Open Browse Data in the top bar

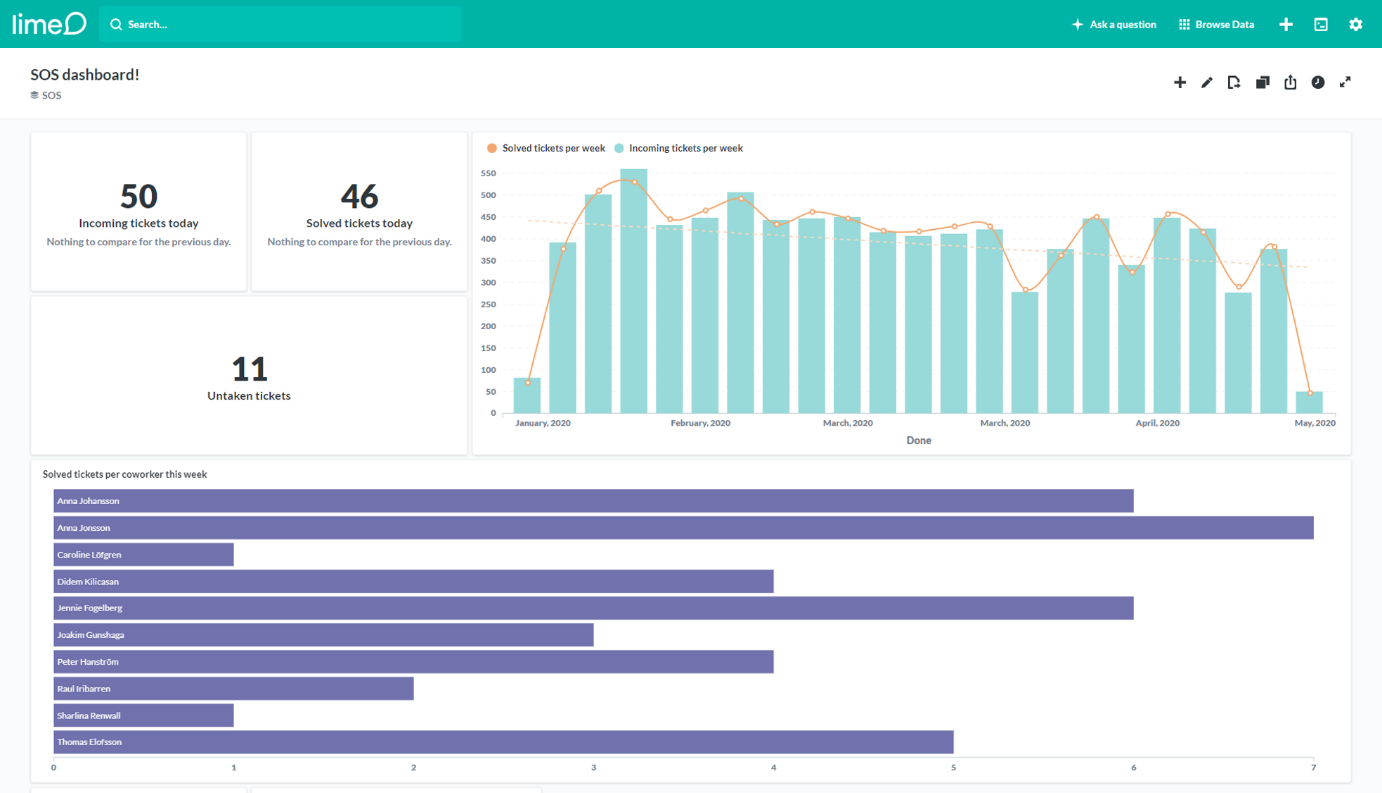click(x=1216, y=24)
